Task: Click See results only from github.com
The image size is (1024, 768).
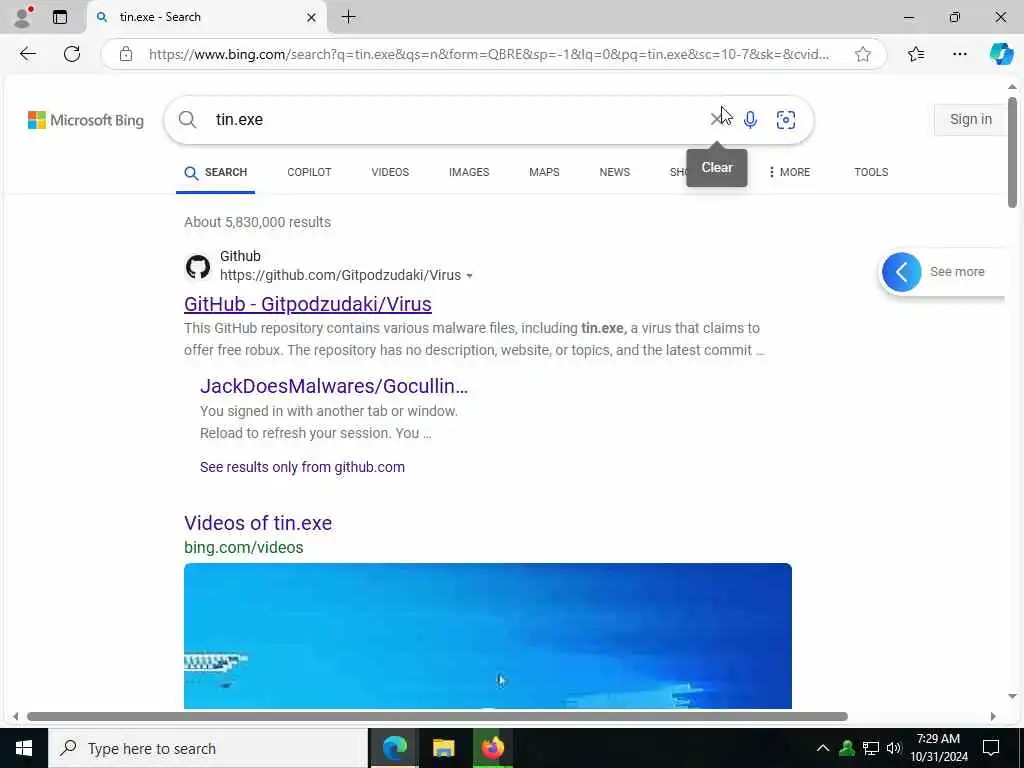Action: 302,467
